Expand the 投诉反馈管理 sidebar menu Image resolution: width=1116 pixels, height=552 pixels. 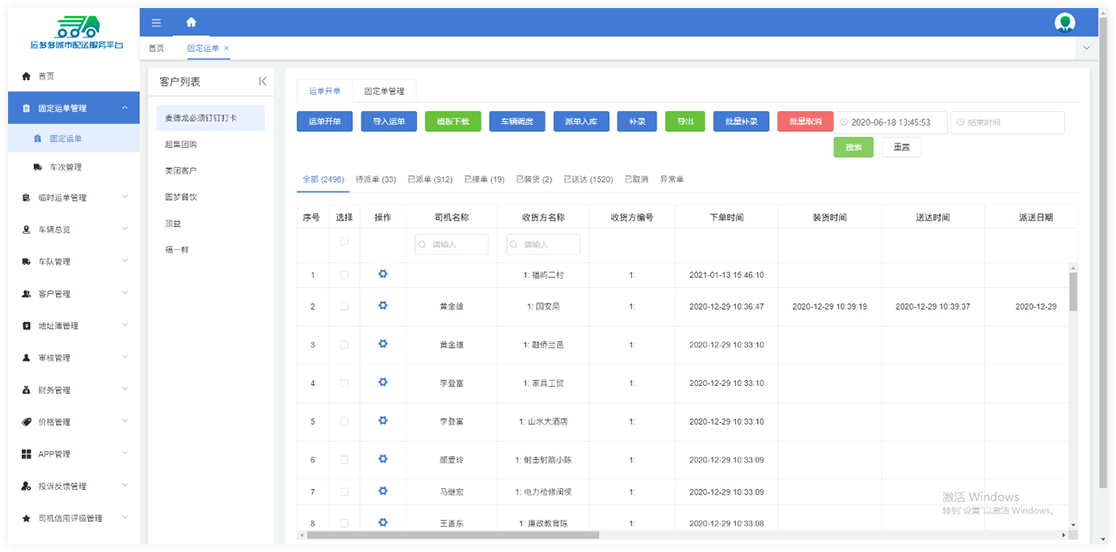(x=74, y=486)
